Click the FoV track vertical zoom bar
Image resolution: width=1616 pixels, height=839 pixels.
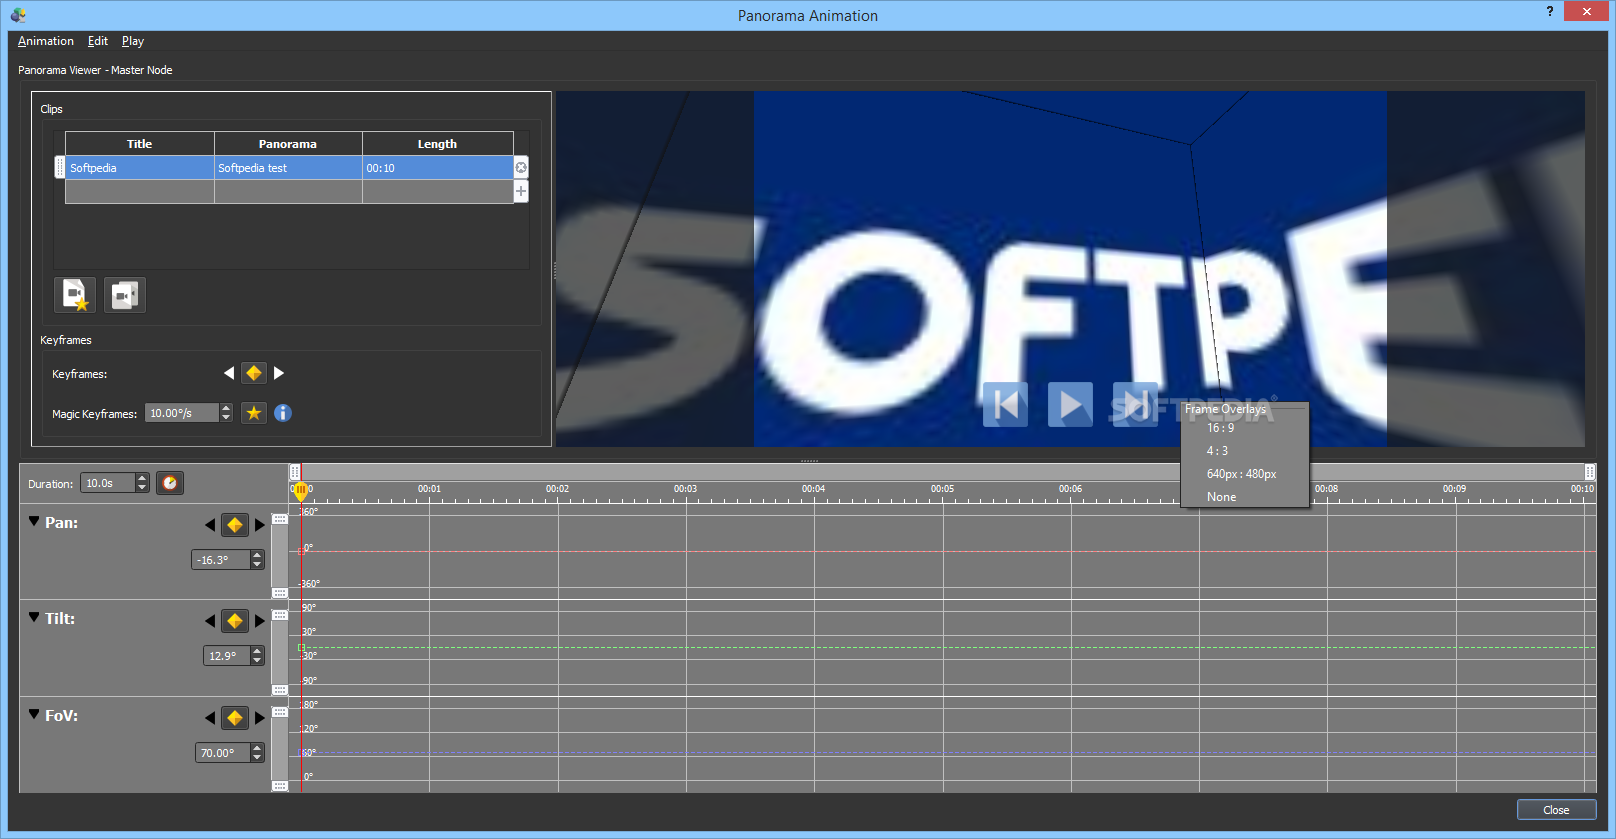pos(280,749)
